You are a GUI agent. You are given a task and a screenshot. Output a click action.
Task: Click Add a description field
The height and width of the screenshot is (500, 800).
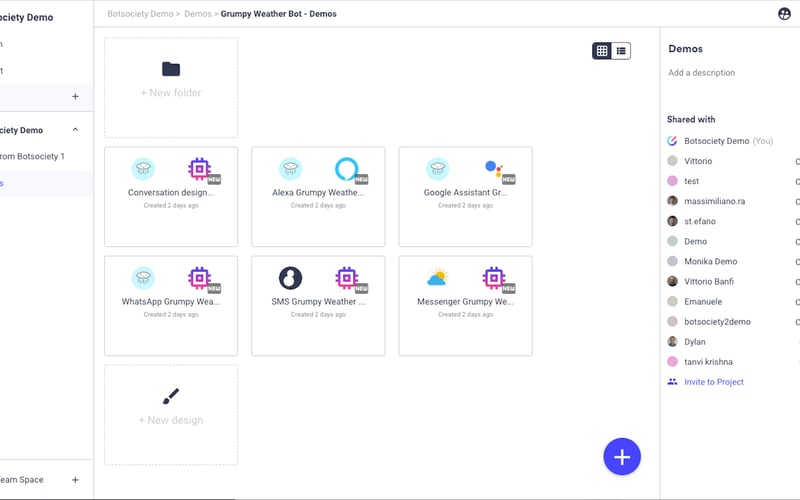coord(702,72)
